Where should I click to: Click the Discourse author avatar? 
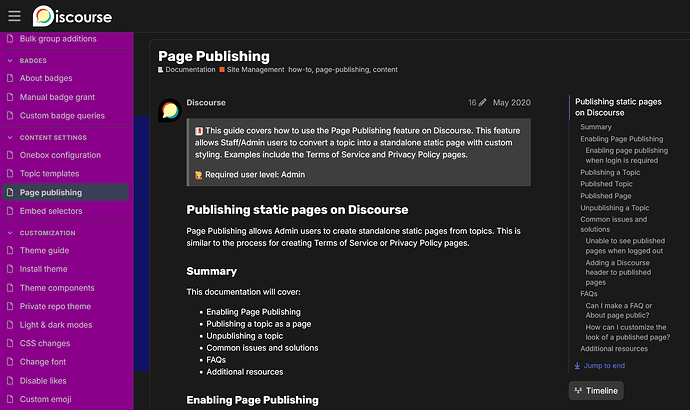(170, 110)
